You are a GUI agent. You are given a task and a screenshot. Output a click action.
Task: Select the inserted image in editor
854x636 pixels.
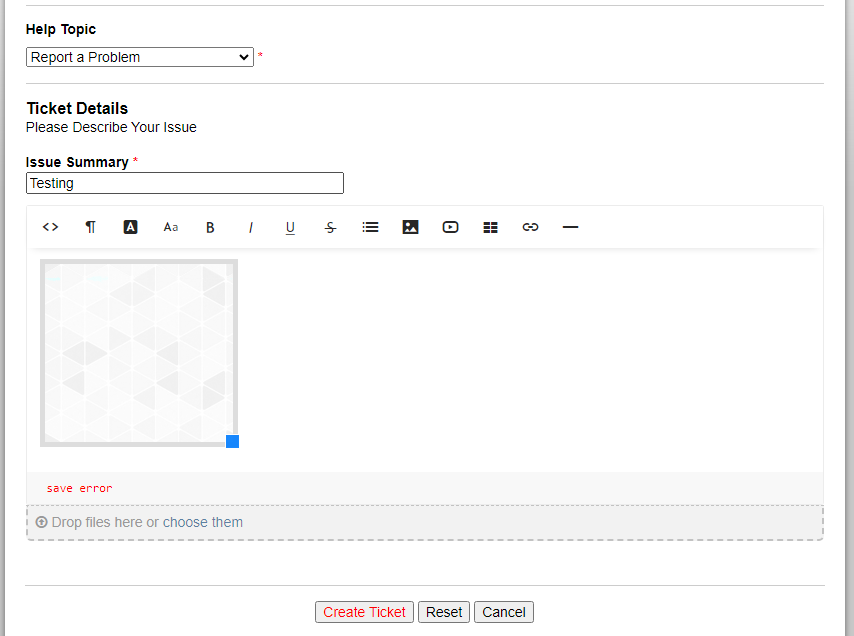pyautogui.click(x=139, y=353)
